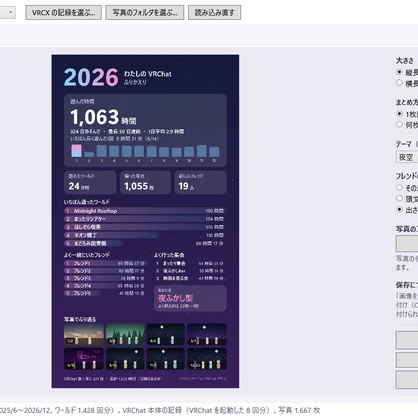Click the 'VRCX の記録を選ぶ...' button
418x418 pixels.
pos(63,13)
